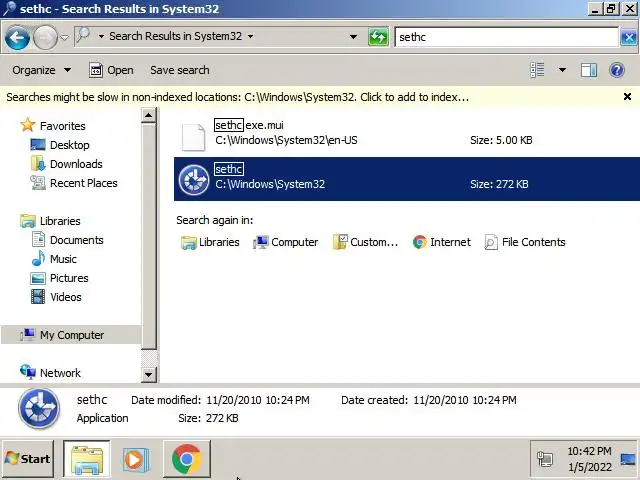Click the greyed Forward arrow button
Screen dimensions: 640x480
click(45, 37)
